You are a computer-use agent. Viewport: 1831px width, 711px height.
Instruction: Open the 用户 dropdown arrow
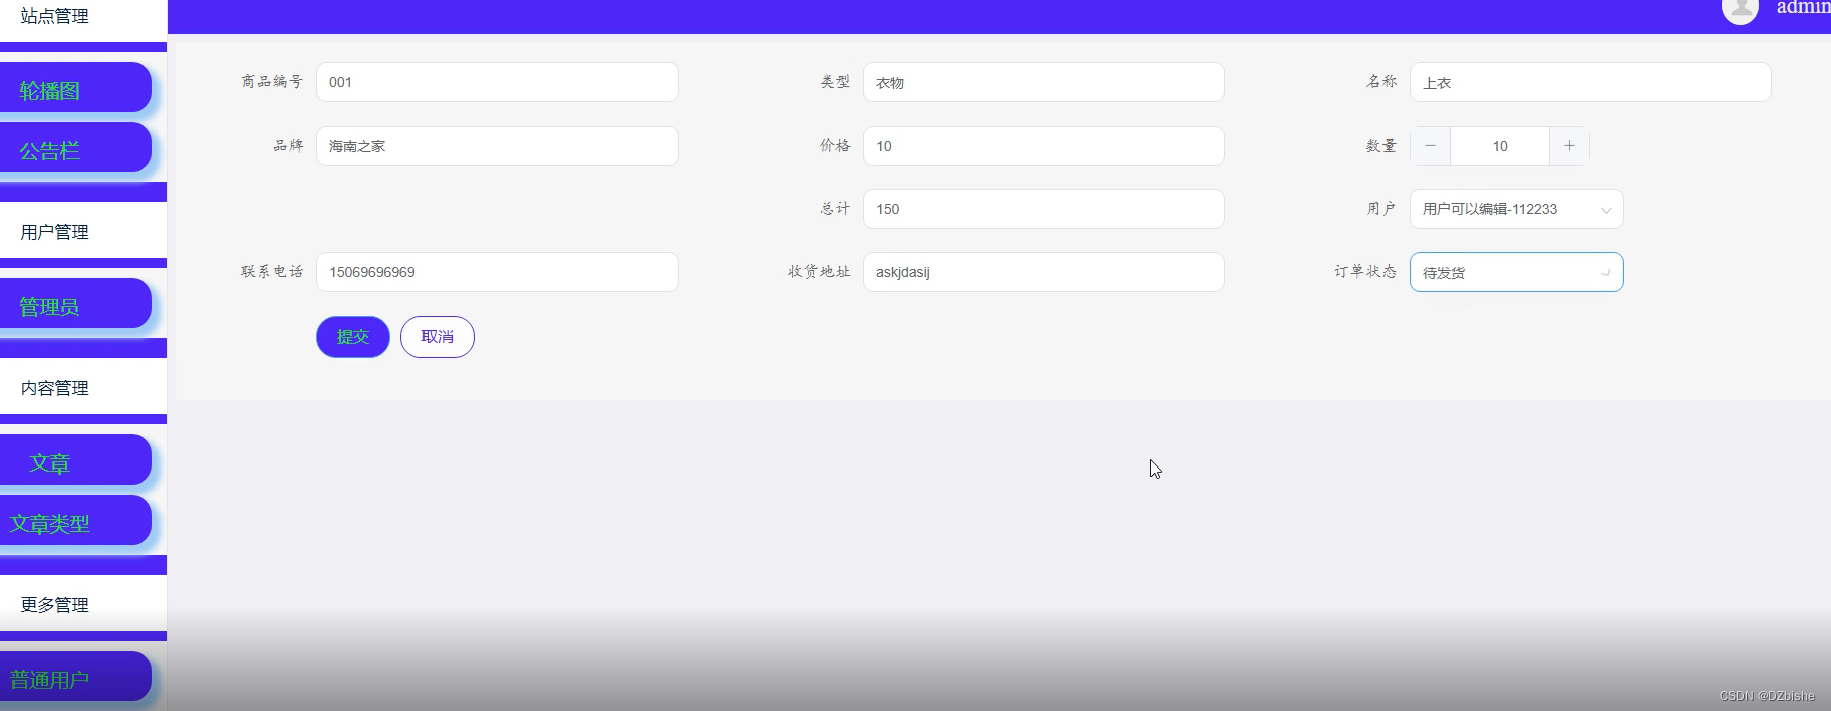1606,210
